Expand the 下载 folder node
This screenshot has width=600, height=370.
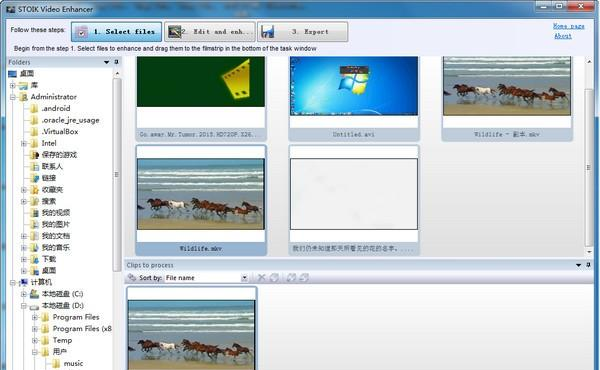[x=24, y=259]
